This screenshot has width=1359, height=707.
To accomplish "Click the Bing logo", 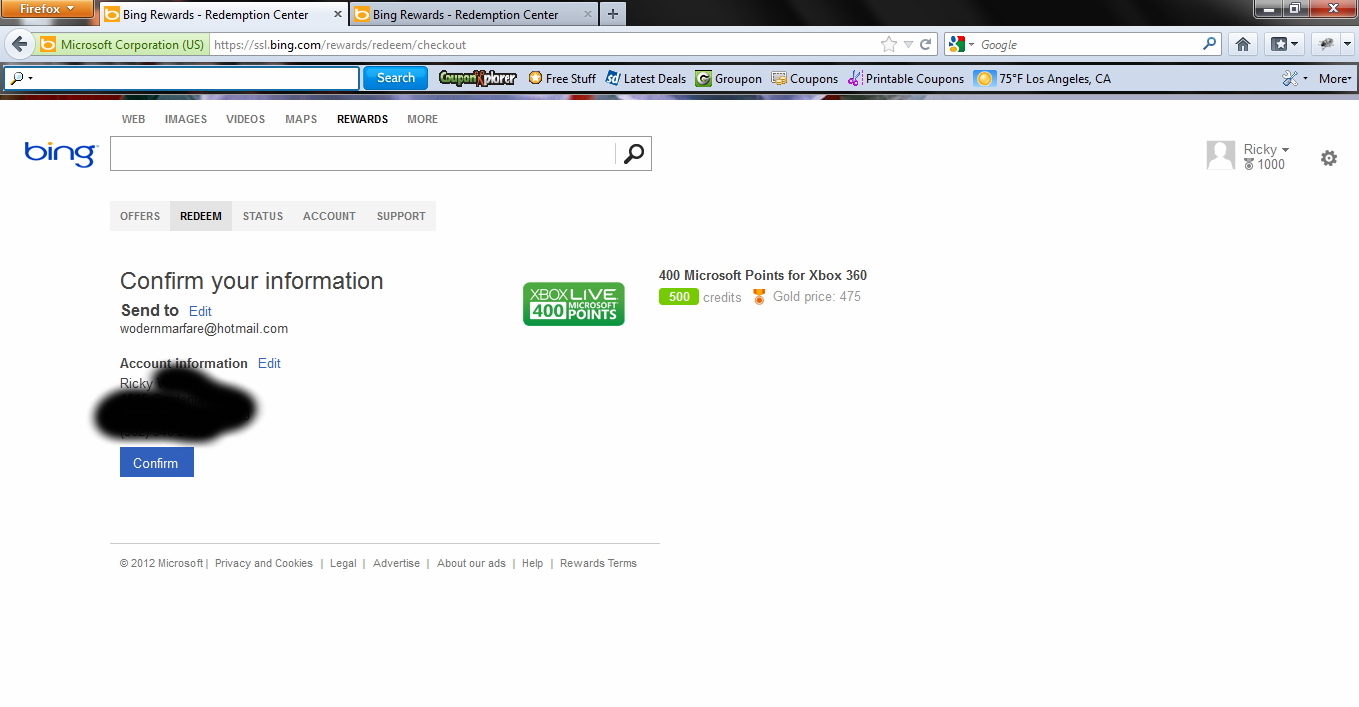I will [x=60, y=153].
